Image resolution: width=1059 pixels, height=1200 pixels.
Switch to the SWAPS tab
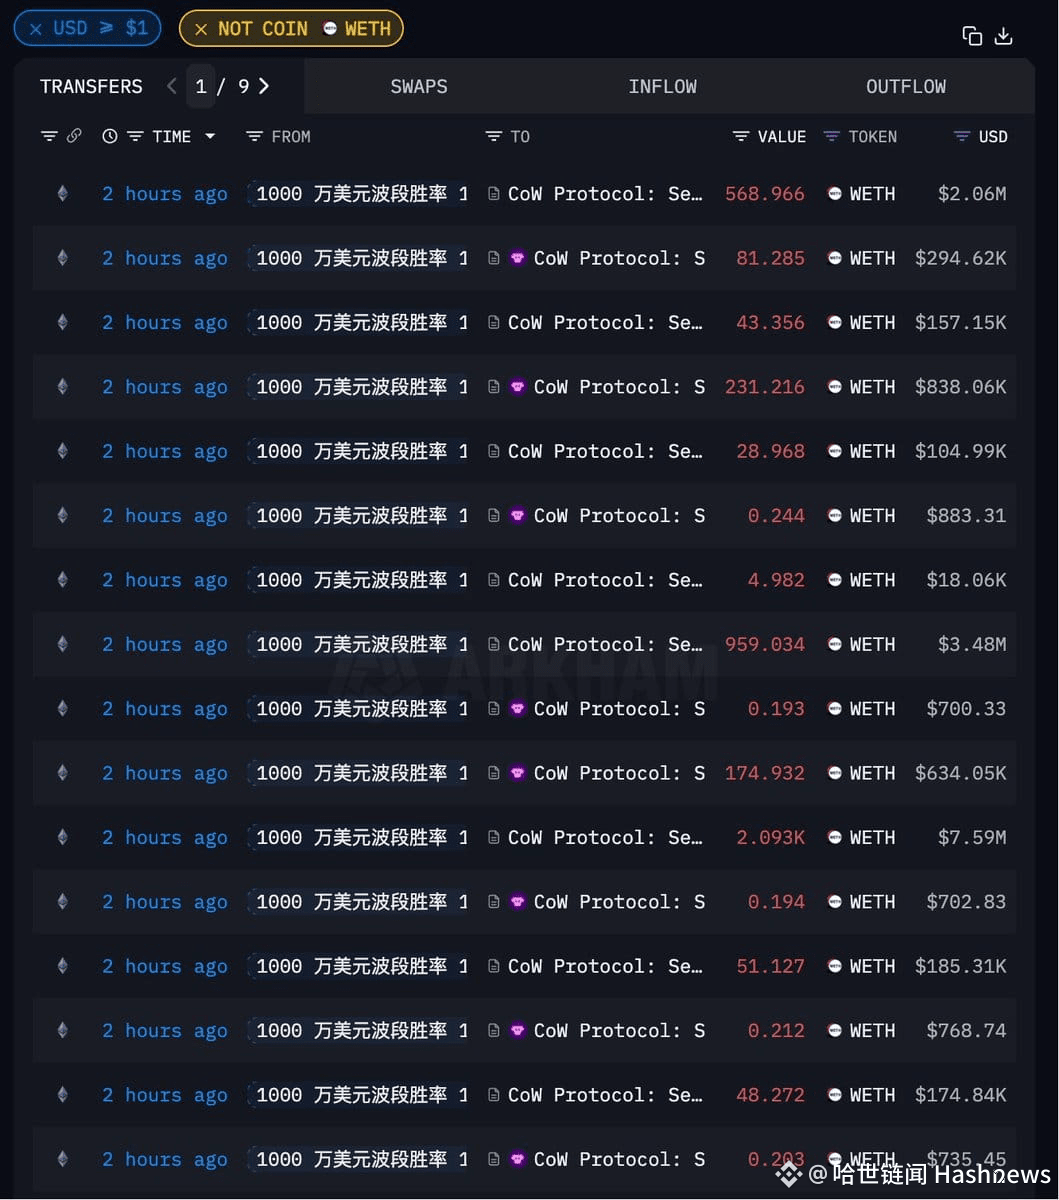pyautogui.click(x=419, y=87)
